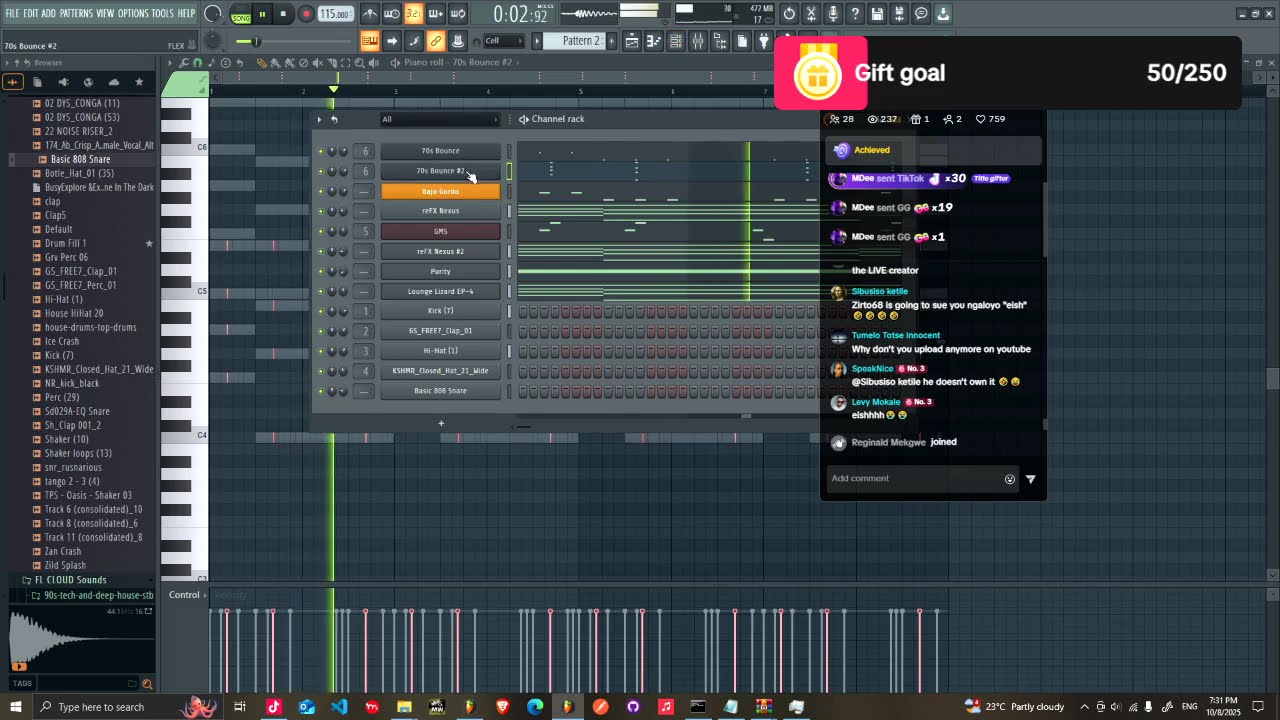Mute the Hi-Hat (1) channel green light
1280x720 pixels.
(x=321, y=351)
